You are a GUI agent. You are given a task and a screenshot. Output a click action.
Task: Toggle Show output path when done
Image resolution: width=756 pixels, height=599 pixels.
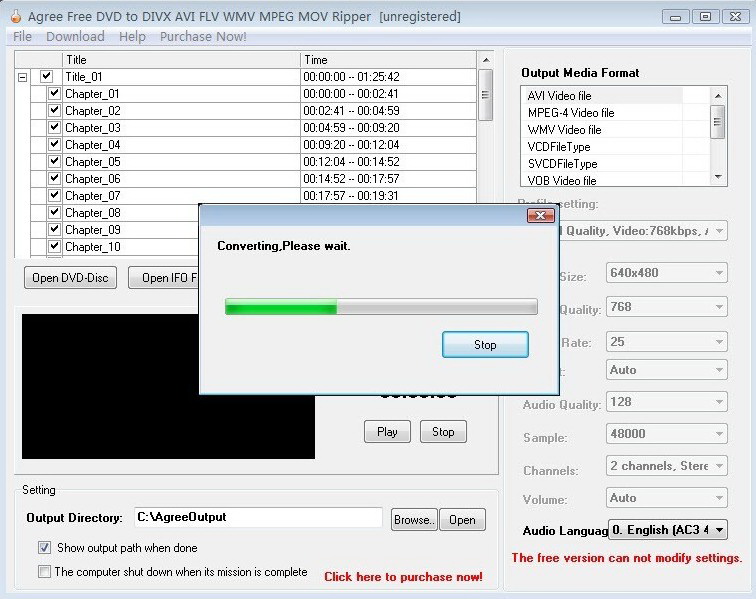pyautogui.click(x=44, y=548)
